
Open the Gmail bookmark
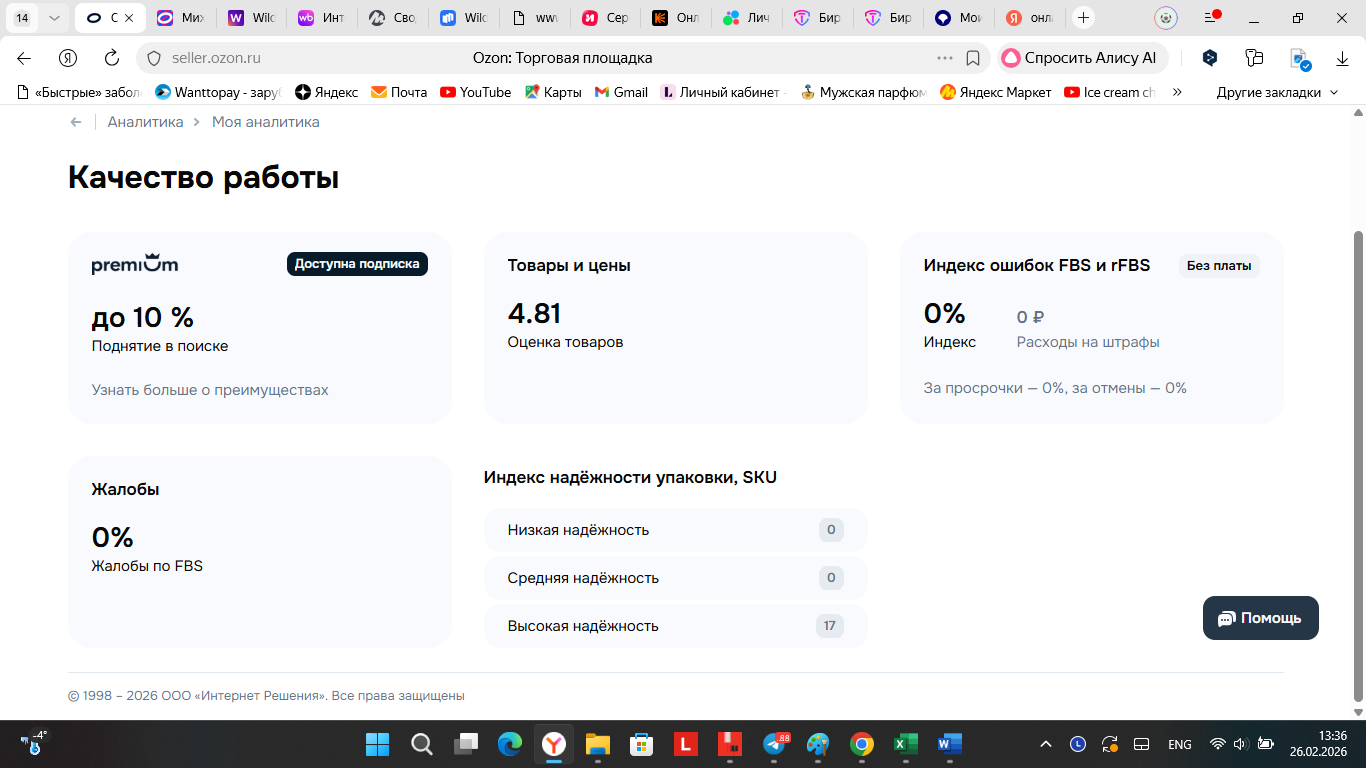pyautogui.click(x=621, y=92)
